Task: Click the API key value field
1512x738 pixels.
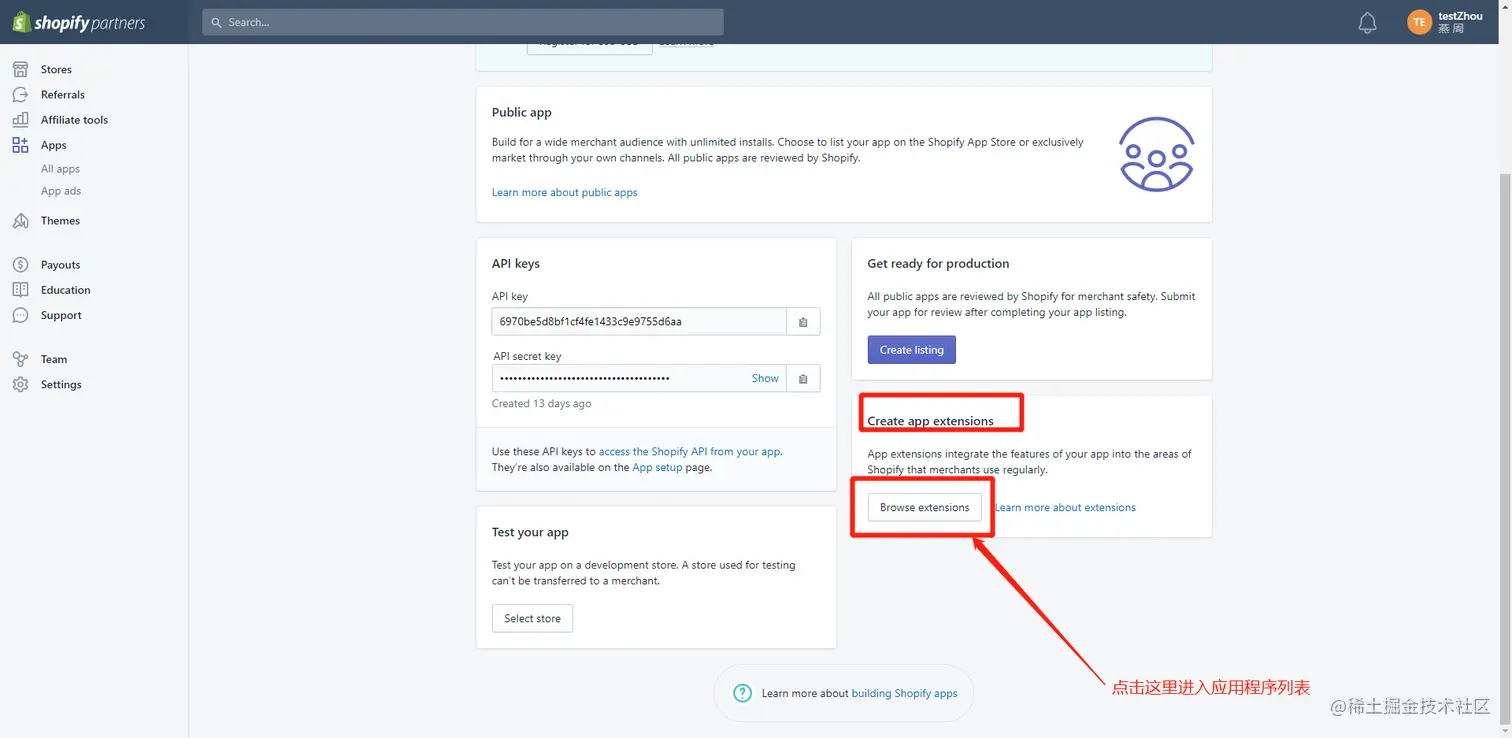Action: point(639,321)
